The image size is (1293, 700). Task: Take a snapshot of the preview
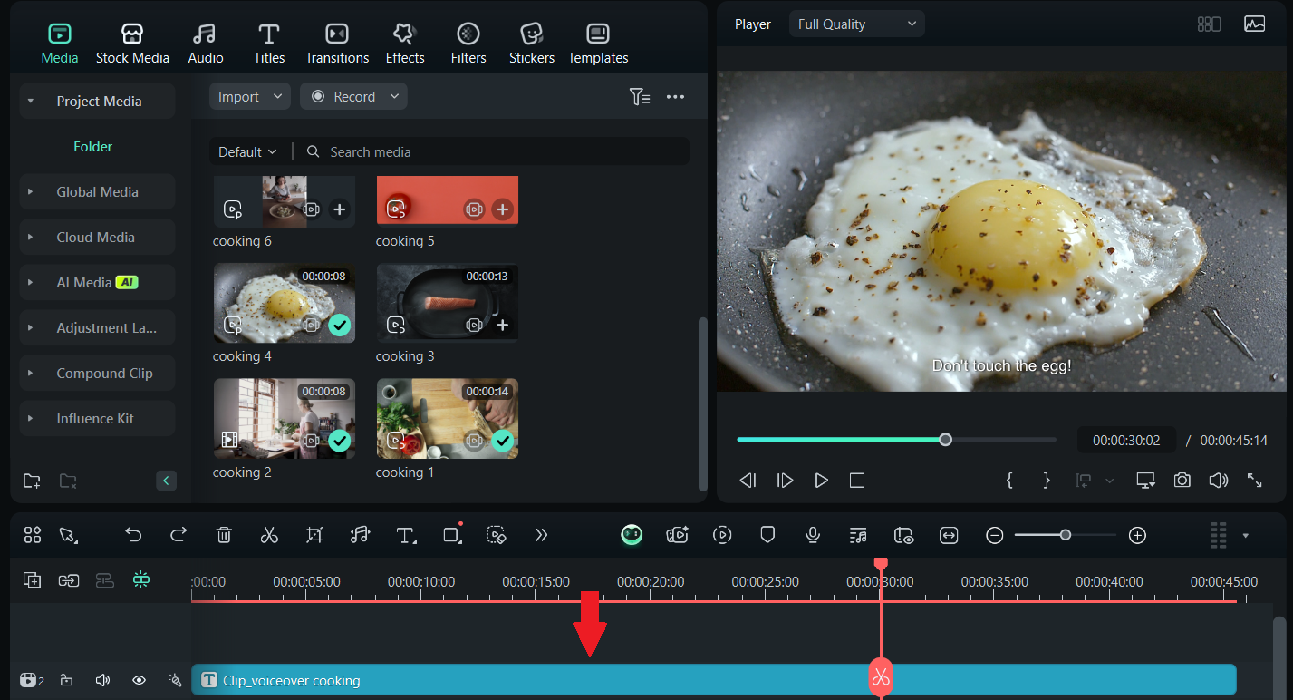[1182, 481]
